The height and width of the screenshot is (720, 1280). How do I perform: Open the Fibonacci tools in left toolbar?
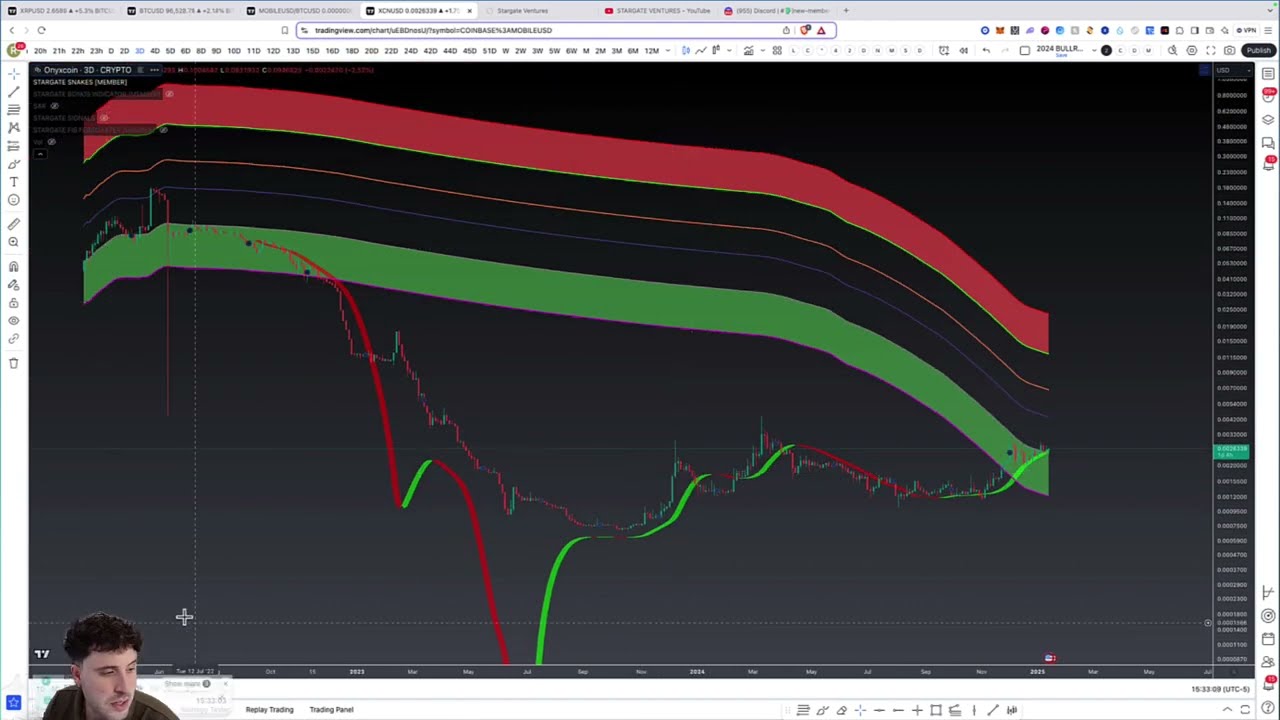tap(13, 109)
